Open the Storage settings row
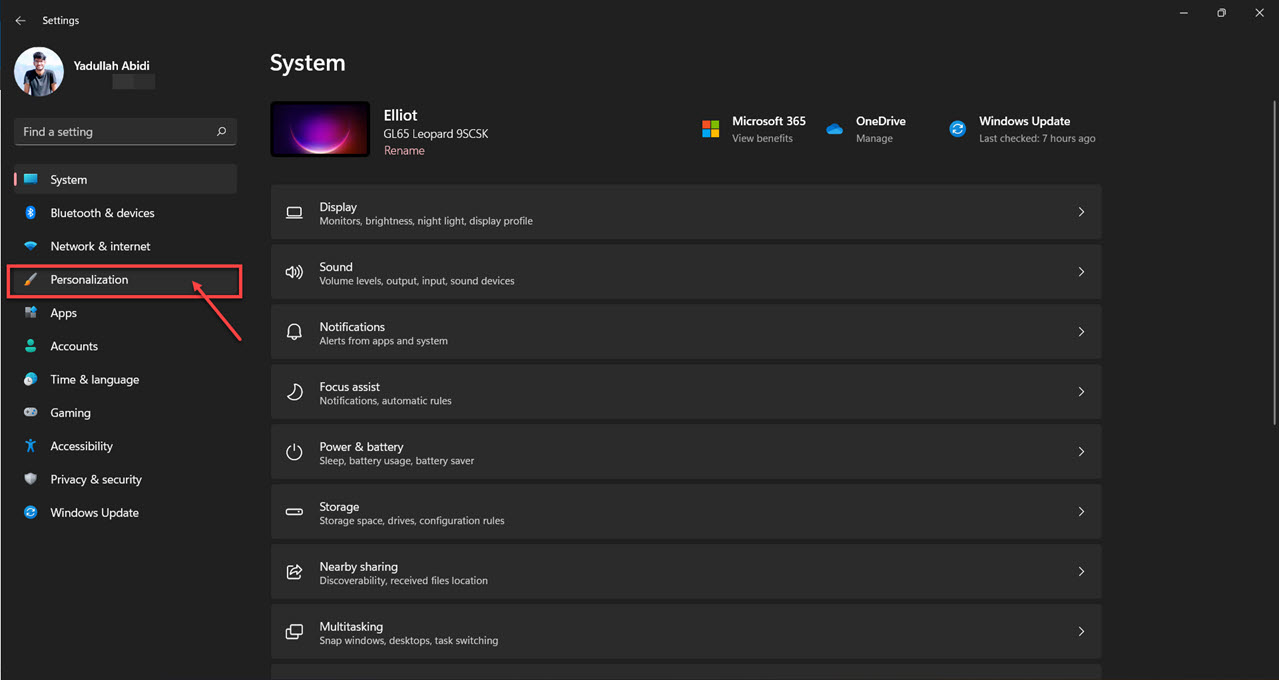1279x680 pixels. coord(686,512)
